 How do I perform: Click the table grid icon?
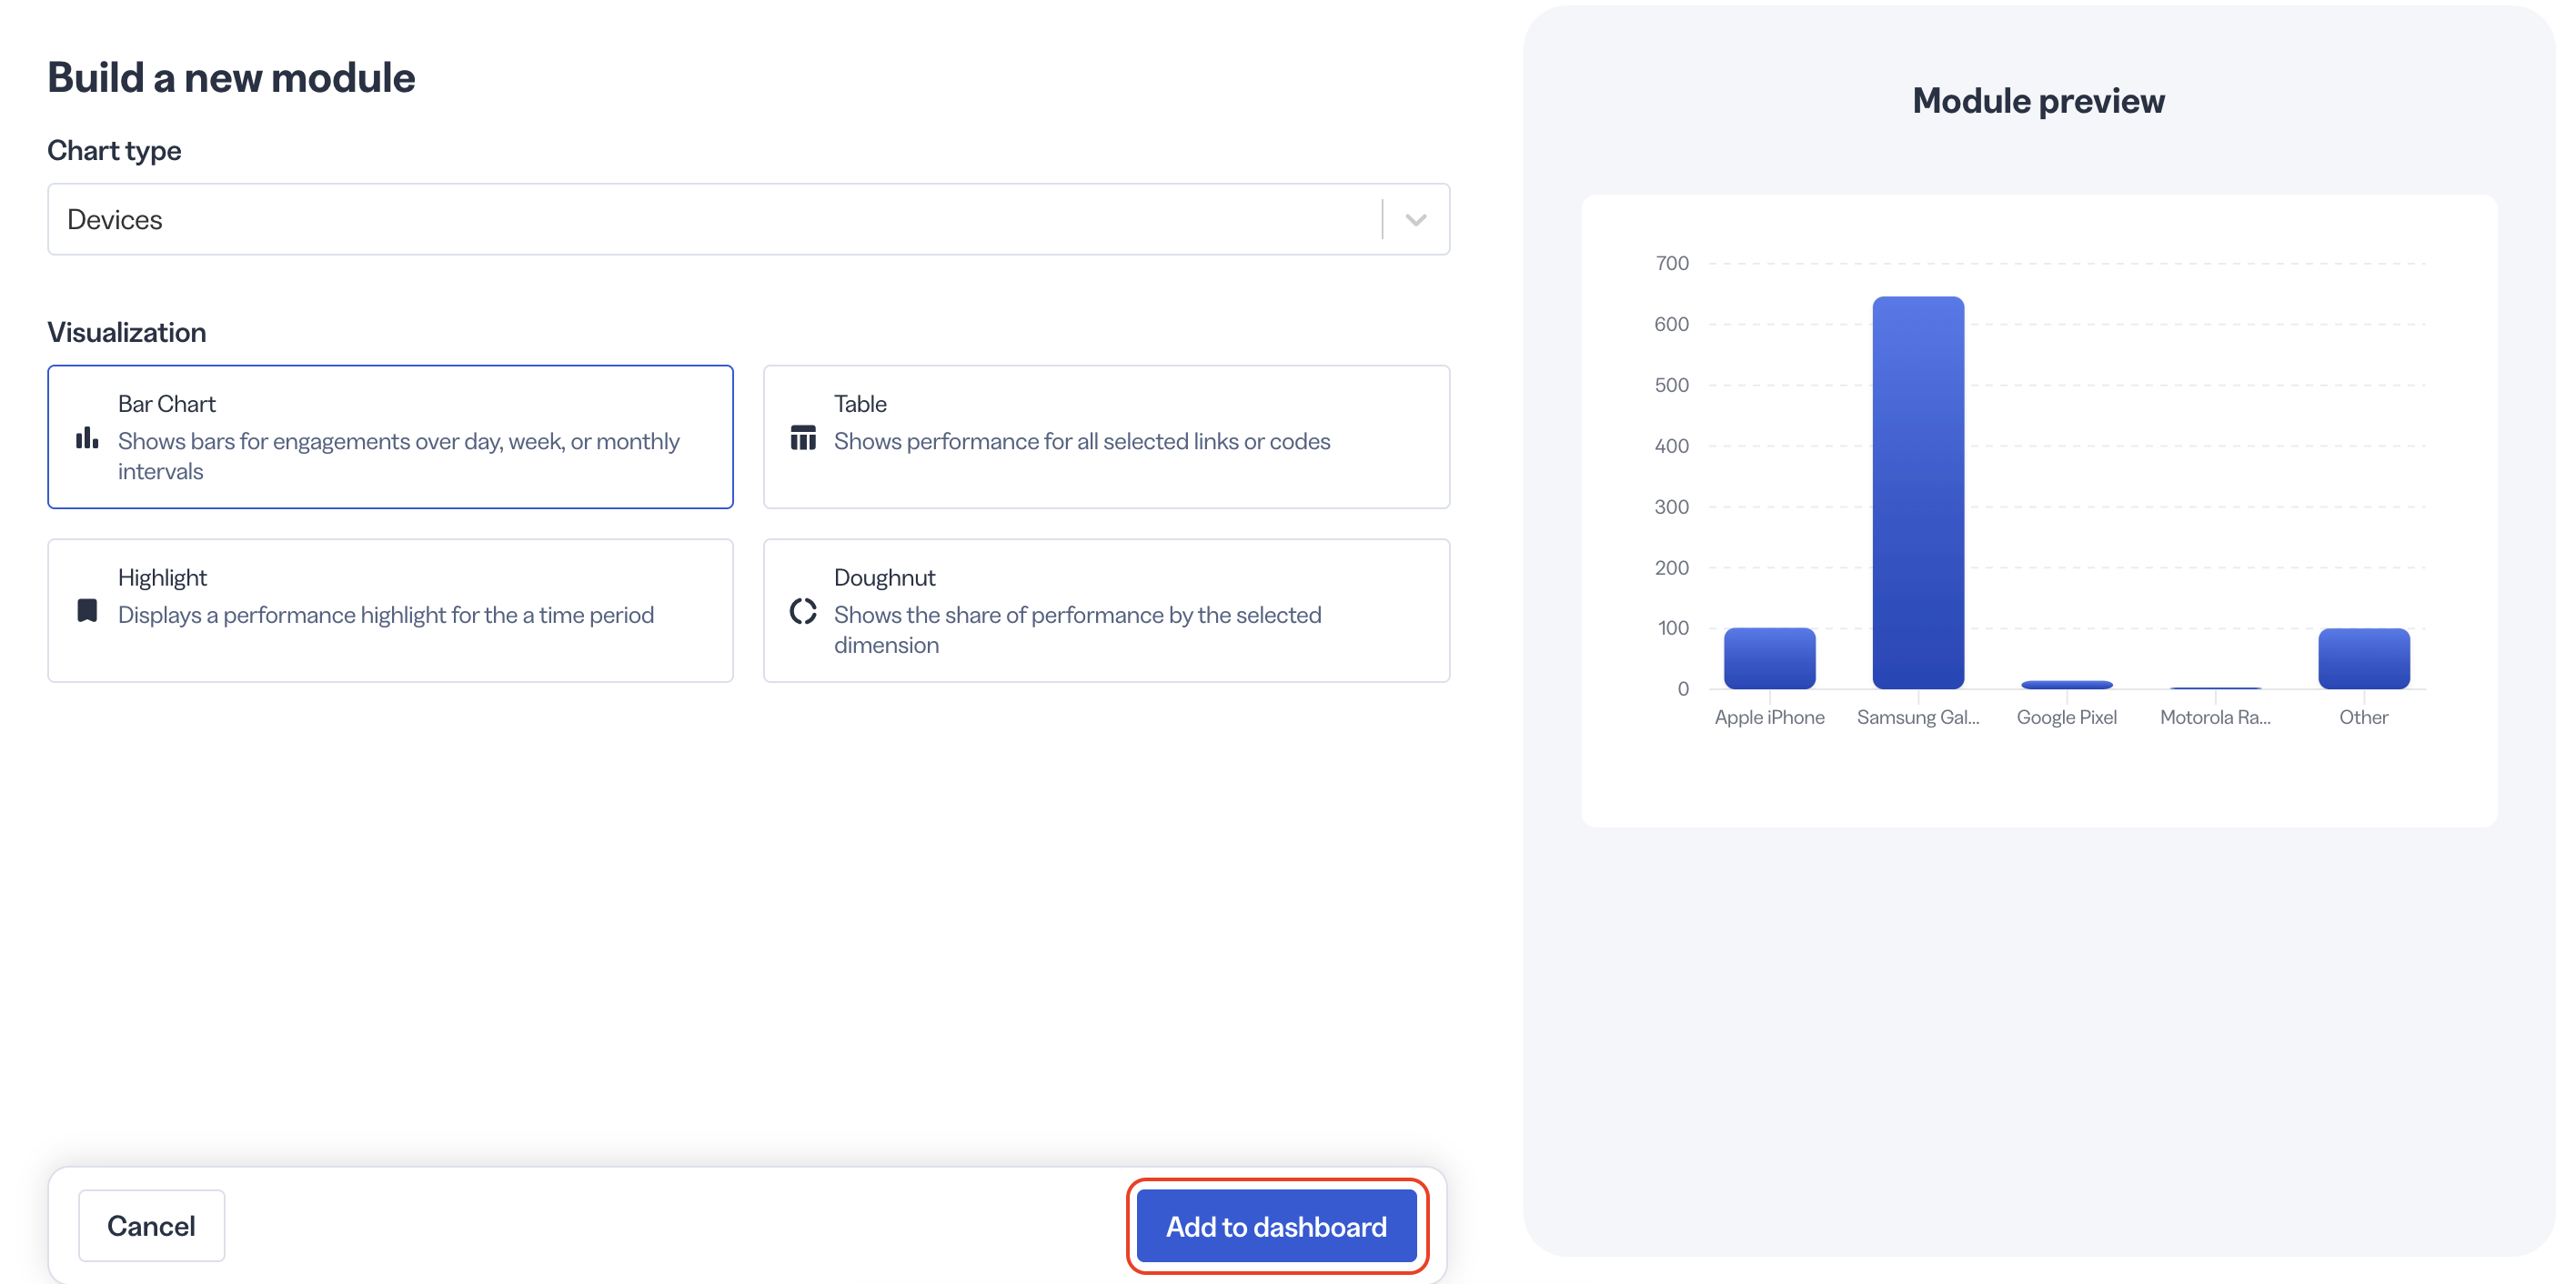point(803,438)
